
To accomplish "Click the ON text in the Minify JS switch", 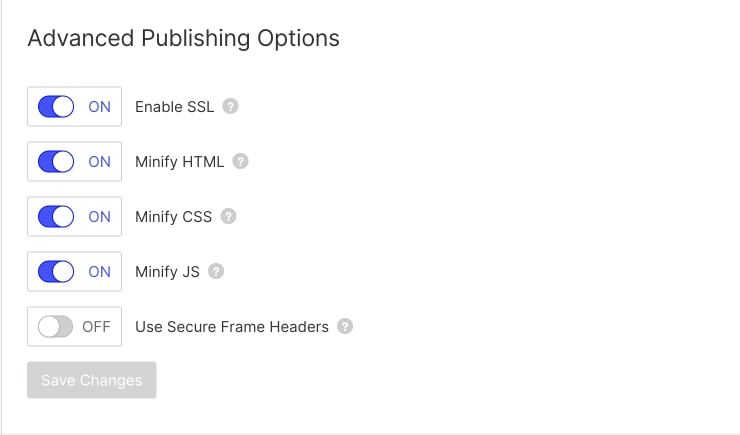I will tap(99, 271).
